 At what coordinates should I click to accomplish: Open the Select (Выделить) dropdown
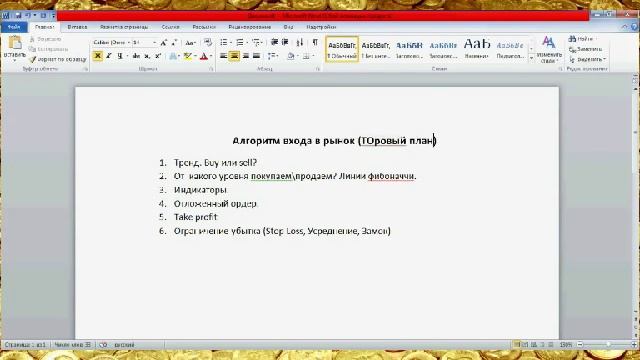587,59
